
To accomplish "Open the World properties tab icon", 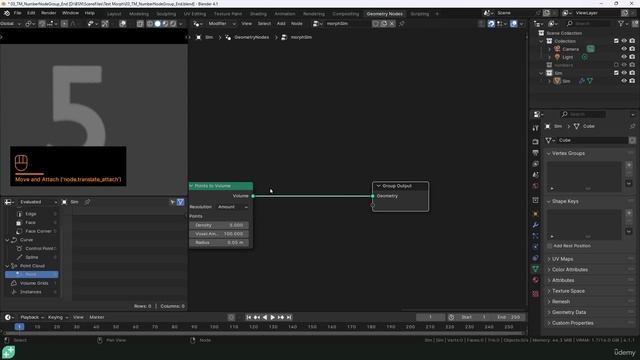I will coord(536,186).
